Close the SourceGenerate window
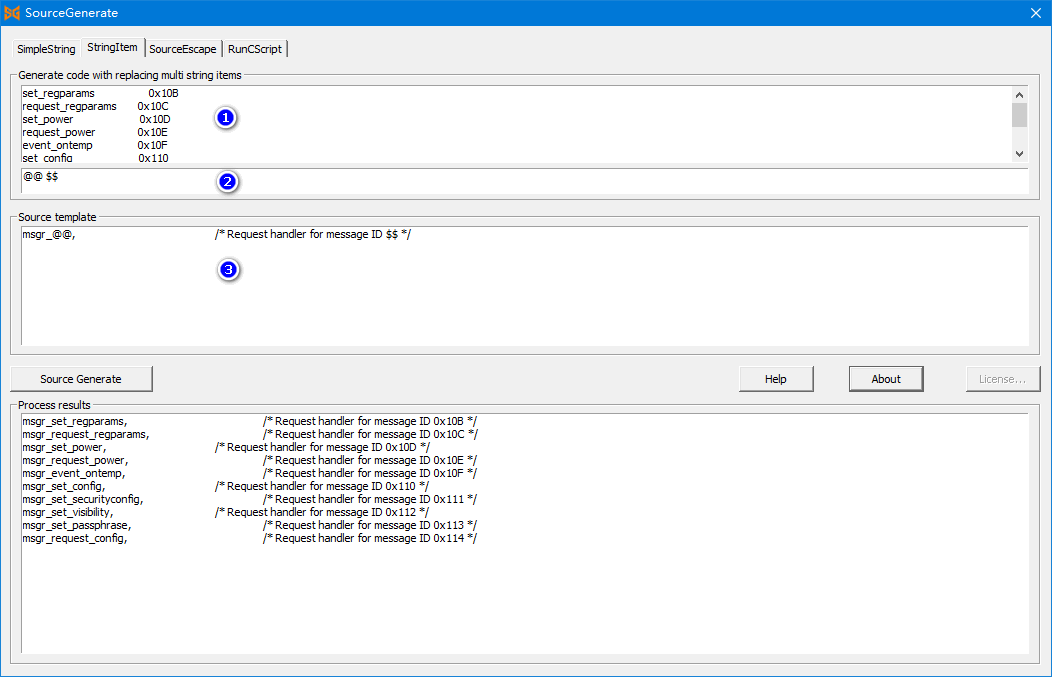The image size is (1052, 677). click(x=1035, y=13)
